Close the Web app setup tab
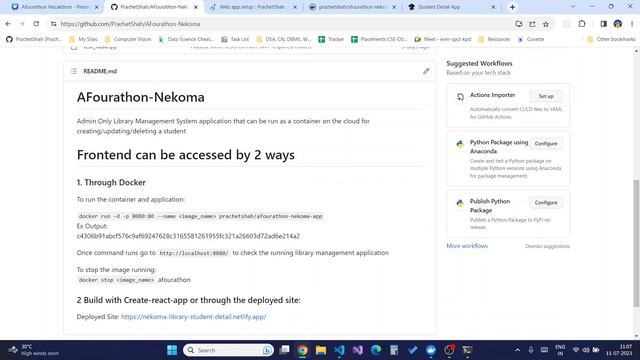Image resolution: width=640 pixels, height=360 pixels. click(x=295, y=7)
